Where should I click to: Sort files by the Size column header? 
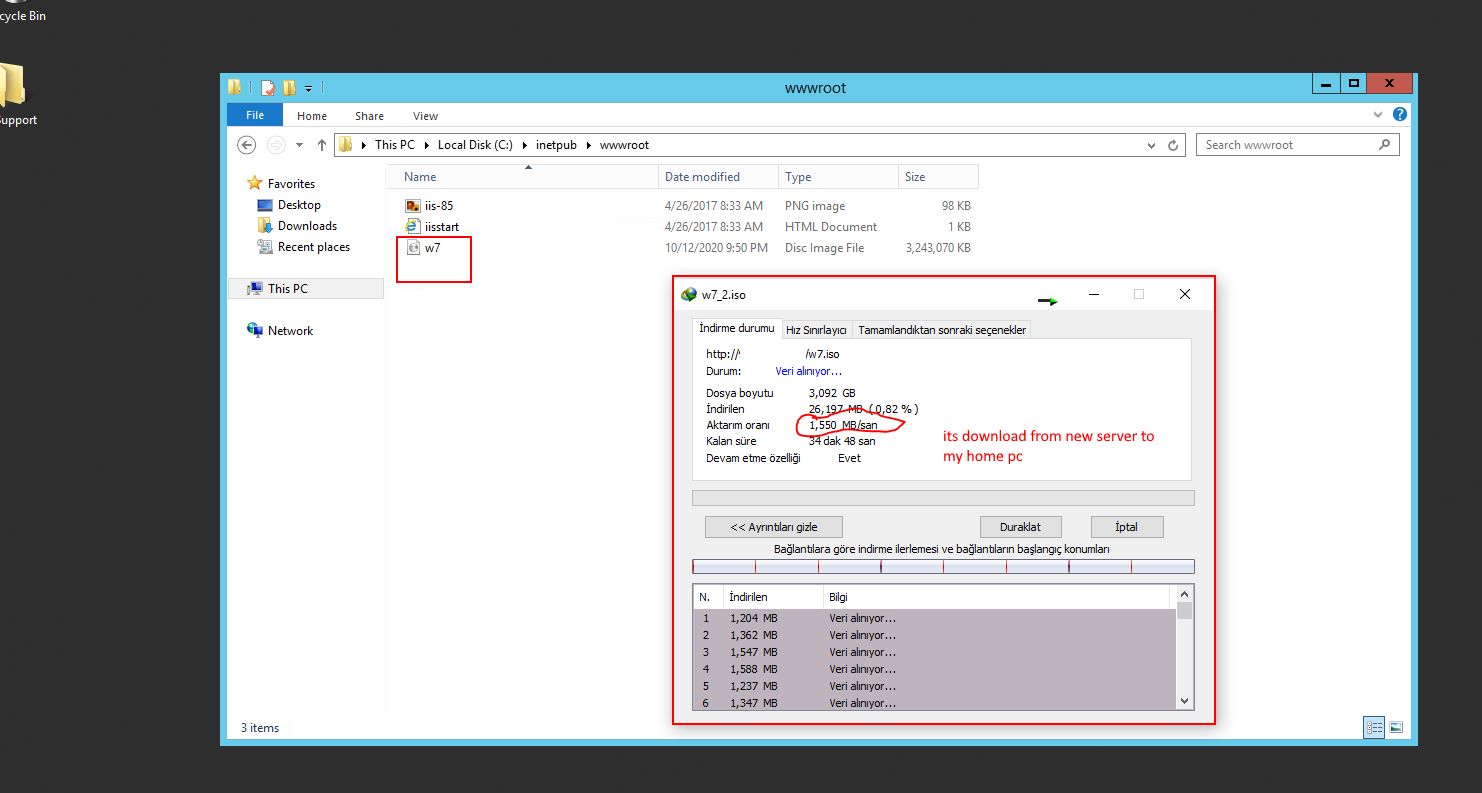pyautogui.click(x=938, y=177)
